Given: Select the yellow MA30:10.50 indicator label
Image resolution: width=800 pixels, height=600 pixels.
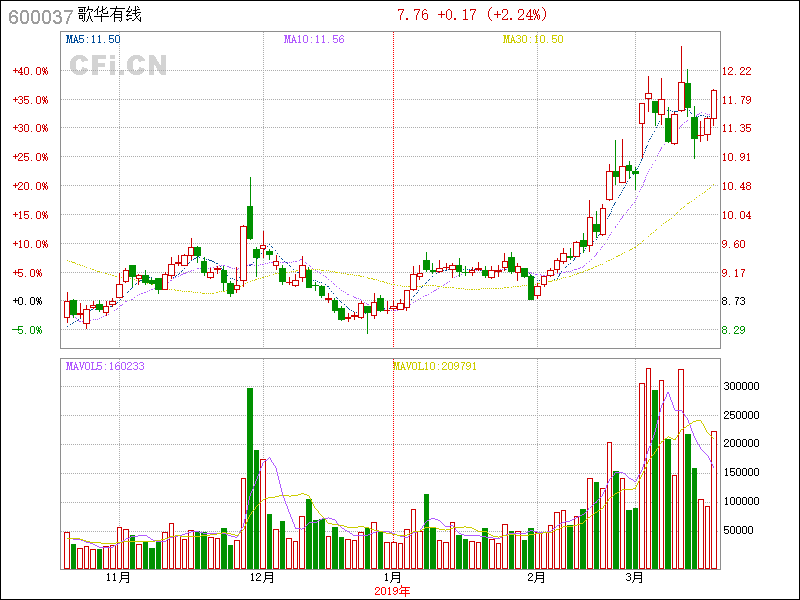Looking at the screenshot, I should [533, 39].
